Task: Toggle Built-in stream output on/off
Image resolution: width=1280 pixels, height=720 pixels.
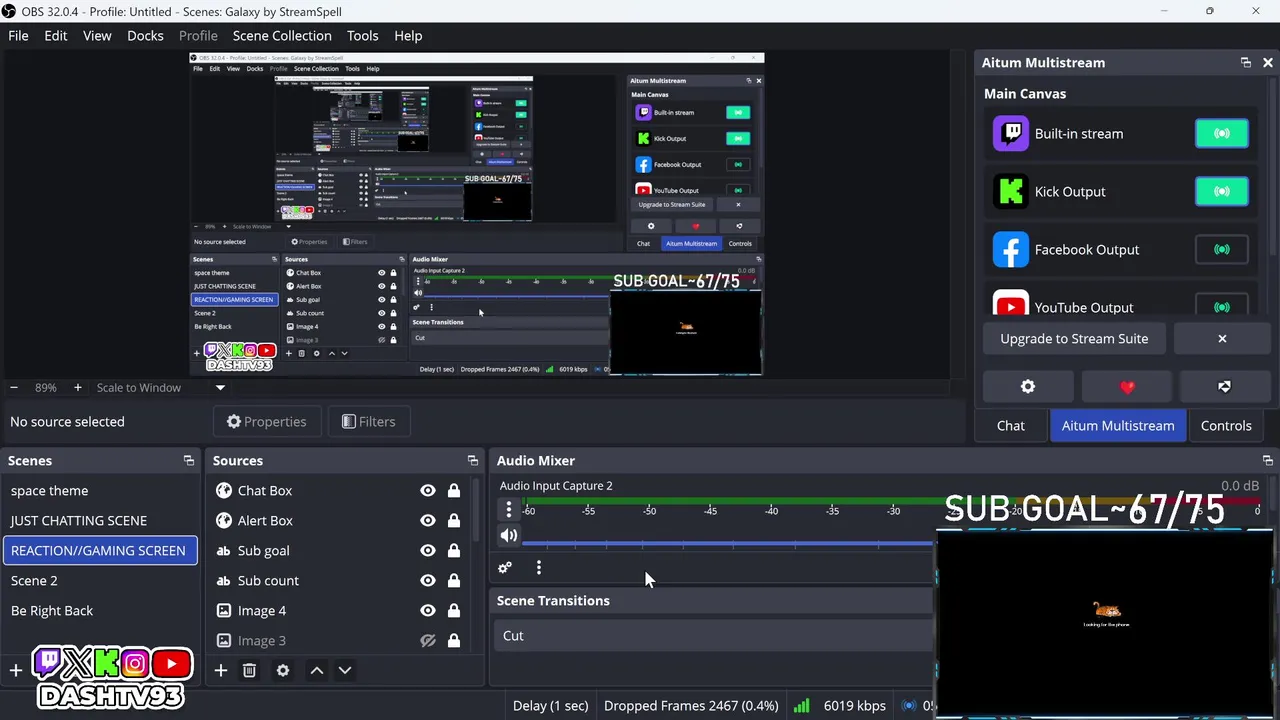Action: pos(1222,133)
